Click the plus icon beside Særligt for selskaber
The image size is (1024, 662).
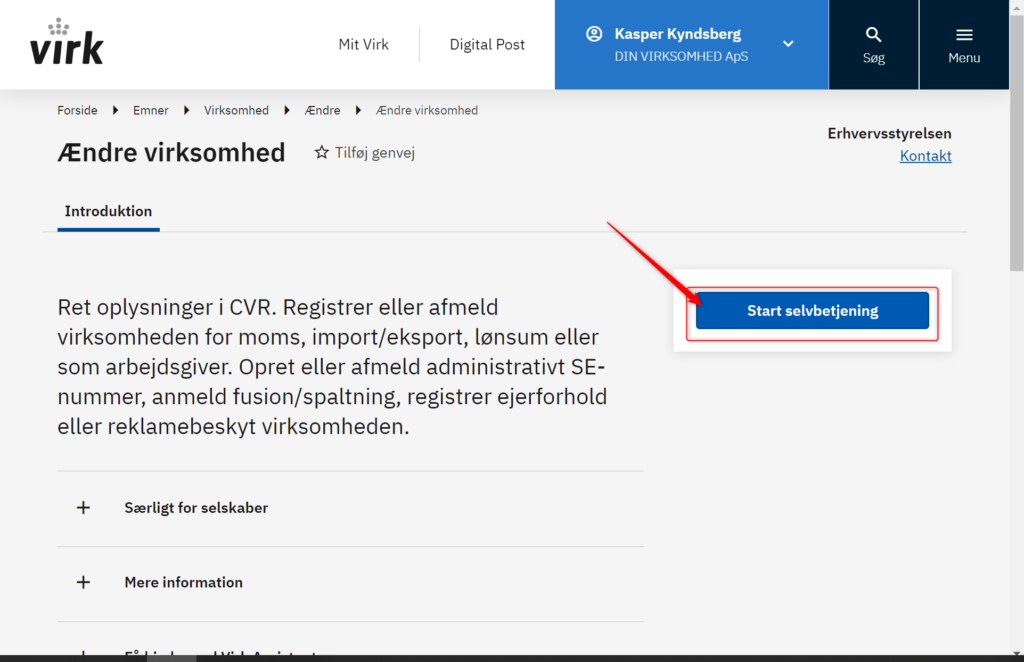[83, 508]
